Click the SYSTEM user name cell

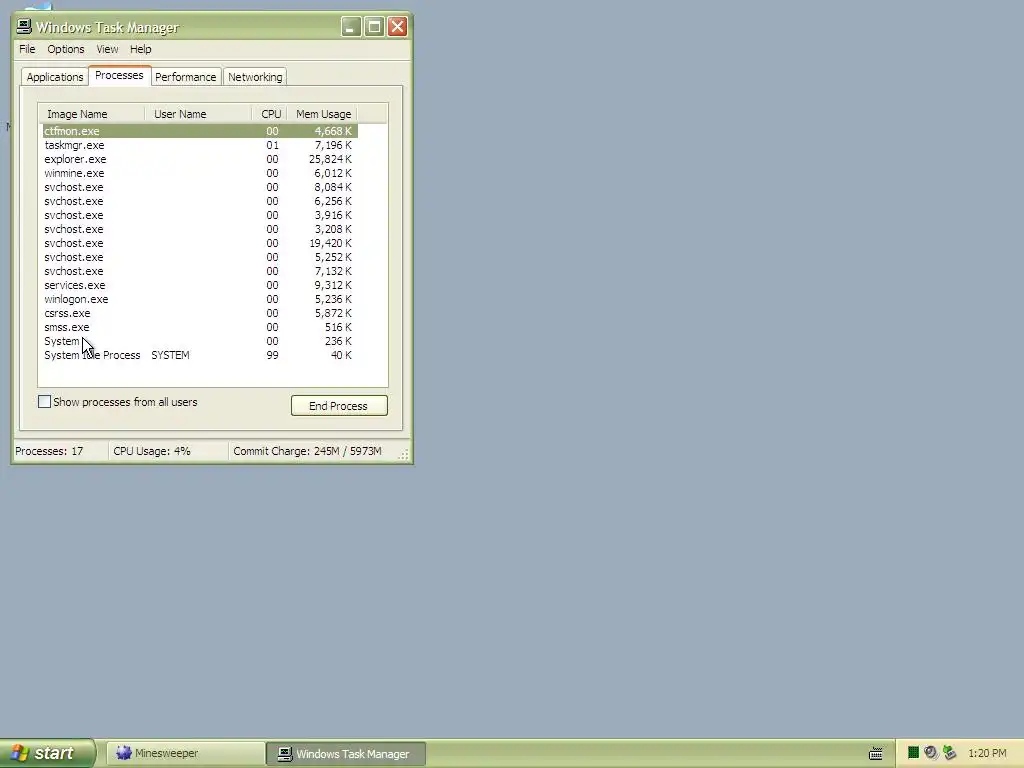pyautogui.click(x=170, y=355)
